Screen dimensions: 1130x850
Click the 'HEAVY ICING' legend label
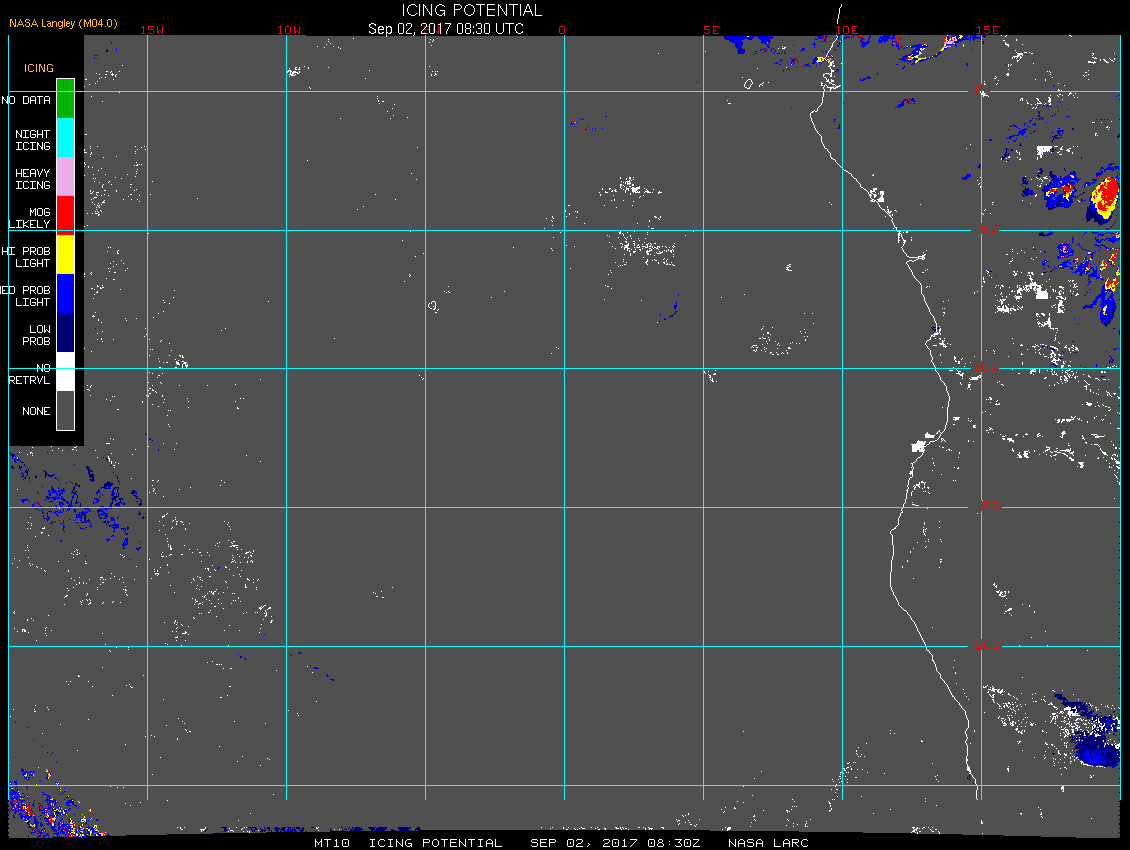pyautogui.click(x=33, y=179)
